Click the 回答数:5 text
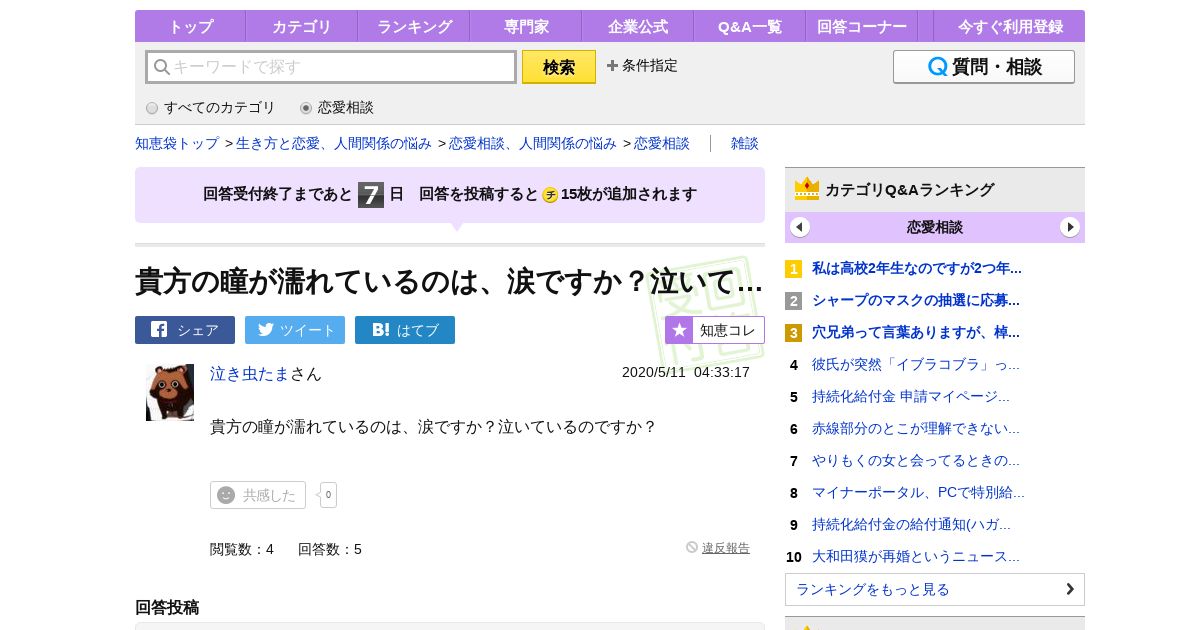 tap(330, 549)
